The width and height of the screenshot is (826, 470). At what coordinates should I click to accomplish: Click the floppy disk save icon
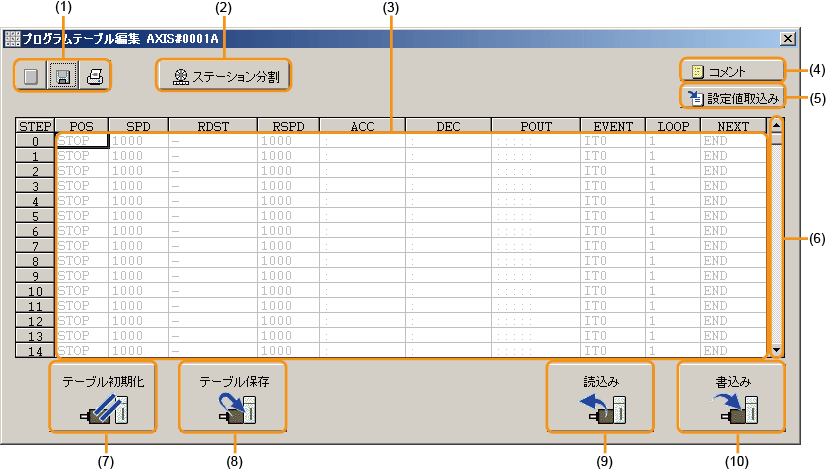[63, 76]
